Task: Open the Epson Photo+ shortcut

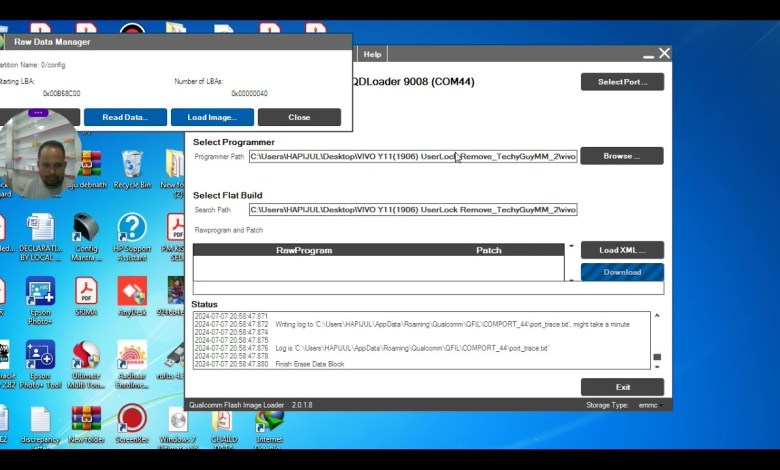Action: (41, 292)
